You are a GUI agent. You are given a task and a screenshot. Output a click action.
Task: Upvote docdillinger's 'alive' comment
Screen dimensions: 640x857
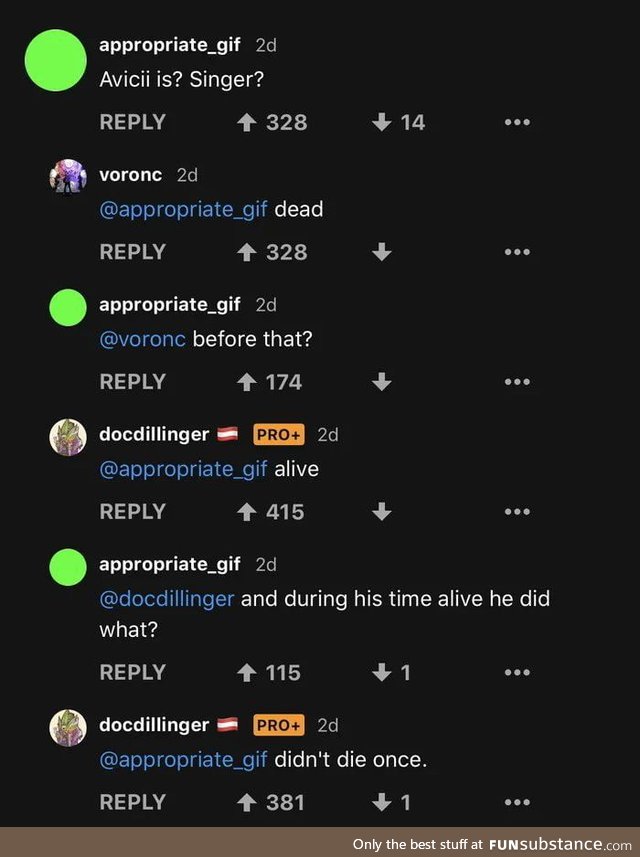pos(245,512)
